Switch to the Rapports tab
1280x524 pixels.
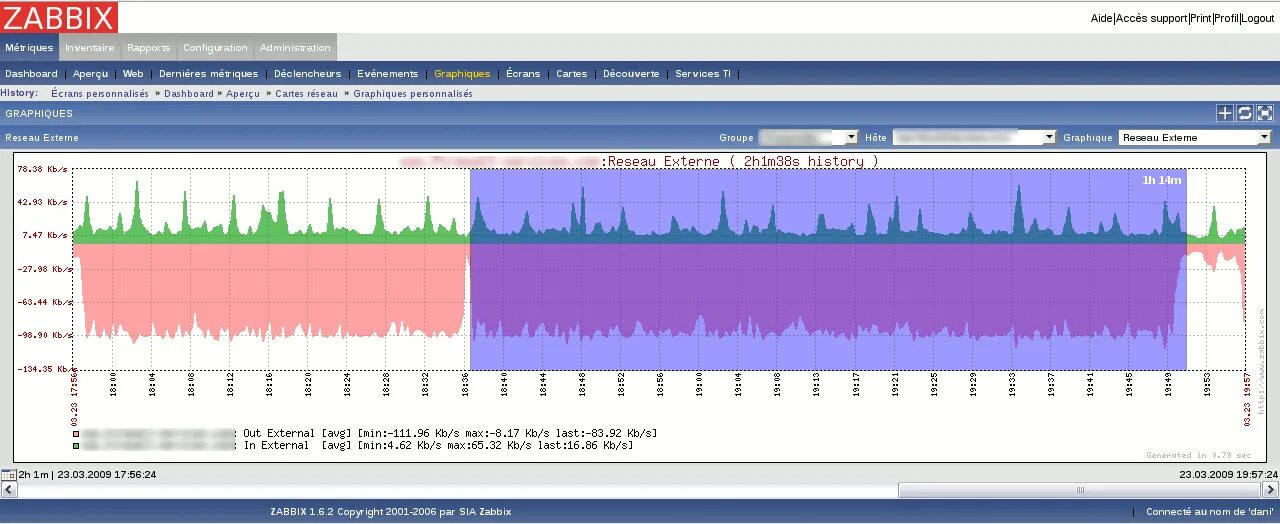148,47
